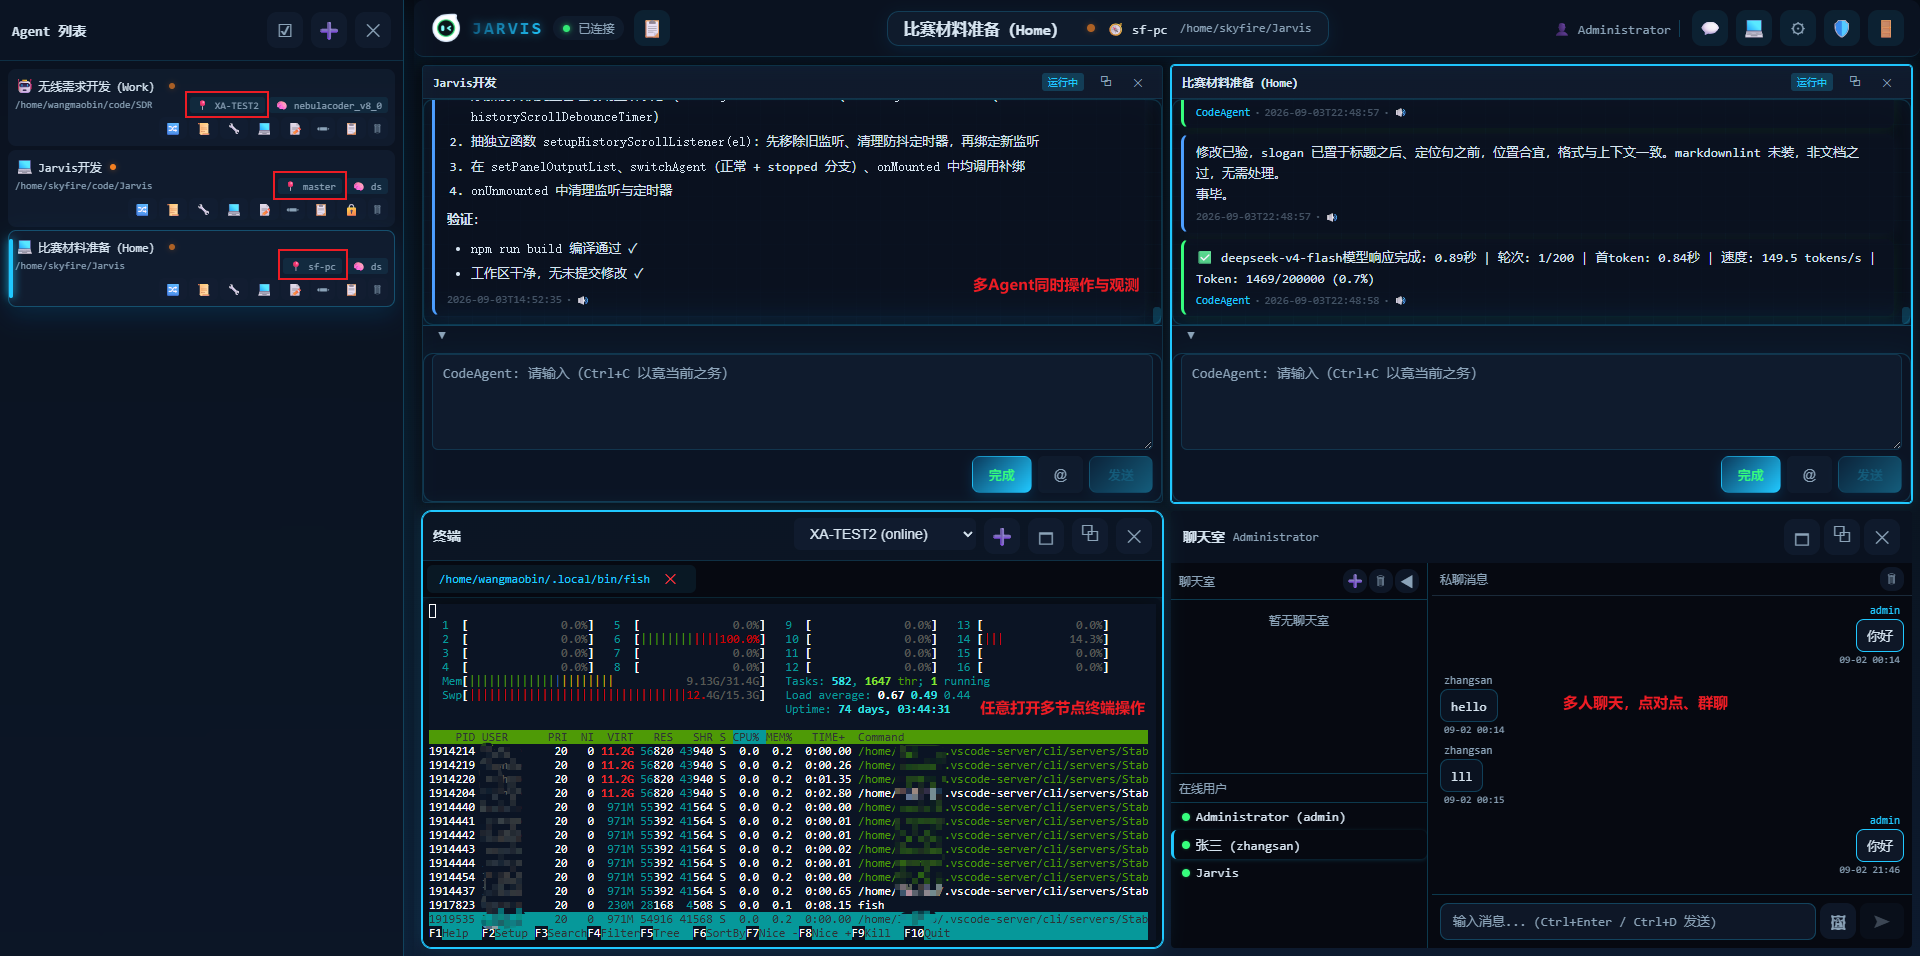This screenshot has height=956, width=1920.
Task: Add a new agent with the plus icon in Agent list
Action: 329,31
